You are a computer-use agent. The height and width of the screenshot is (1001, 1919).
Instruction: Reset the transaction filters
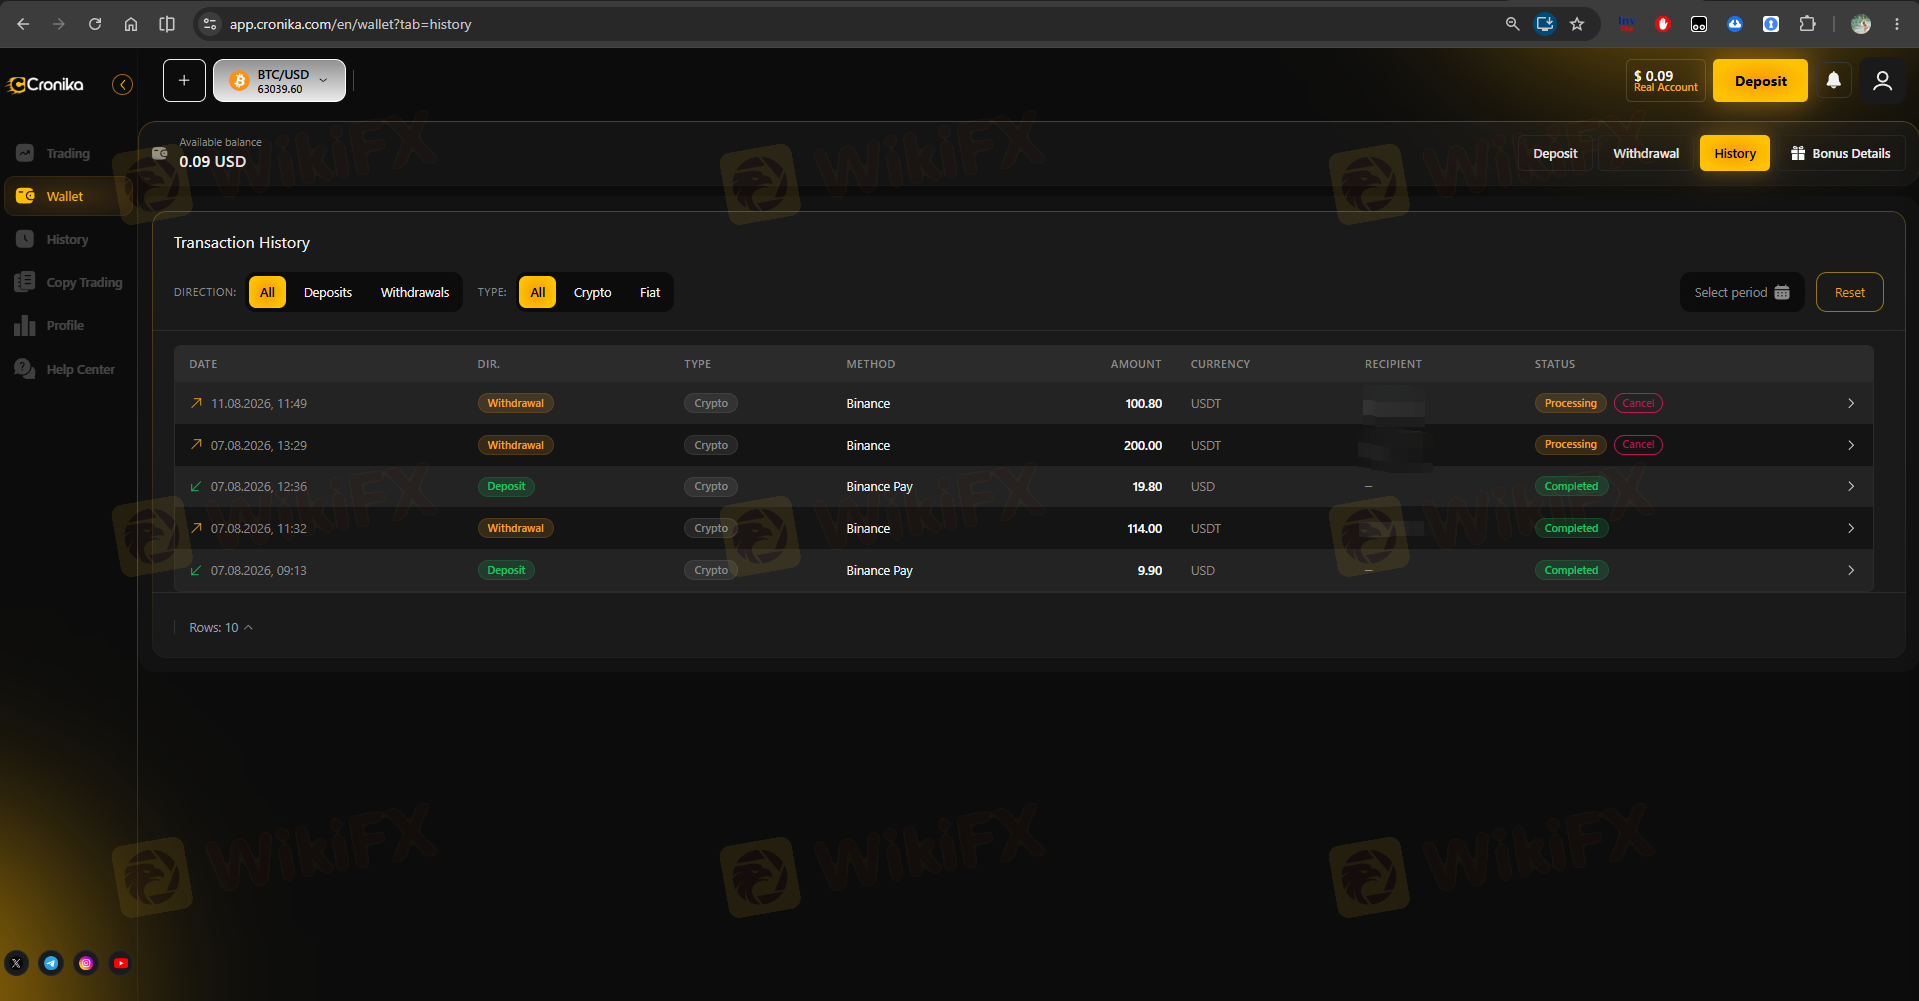point(1849,292)
